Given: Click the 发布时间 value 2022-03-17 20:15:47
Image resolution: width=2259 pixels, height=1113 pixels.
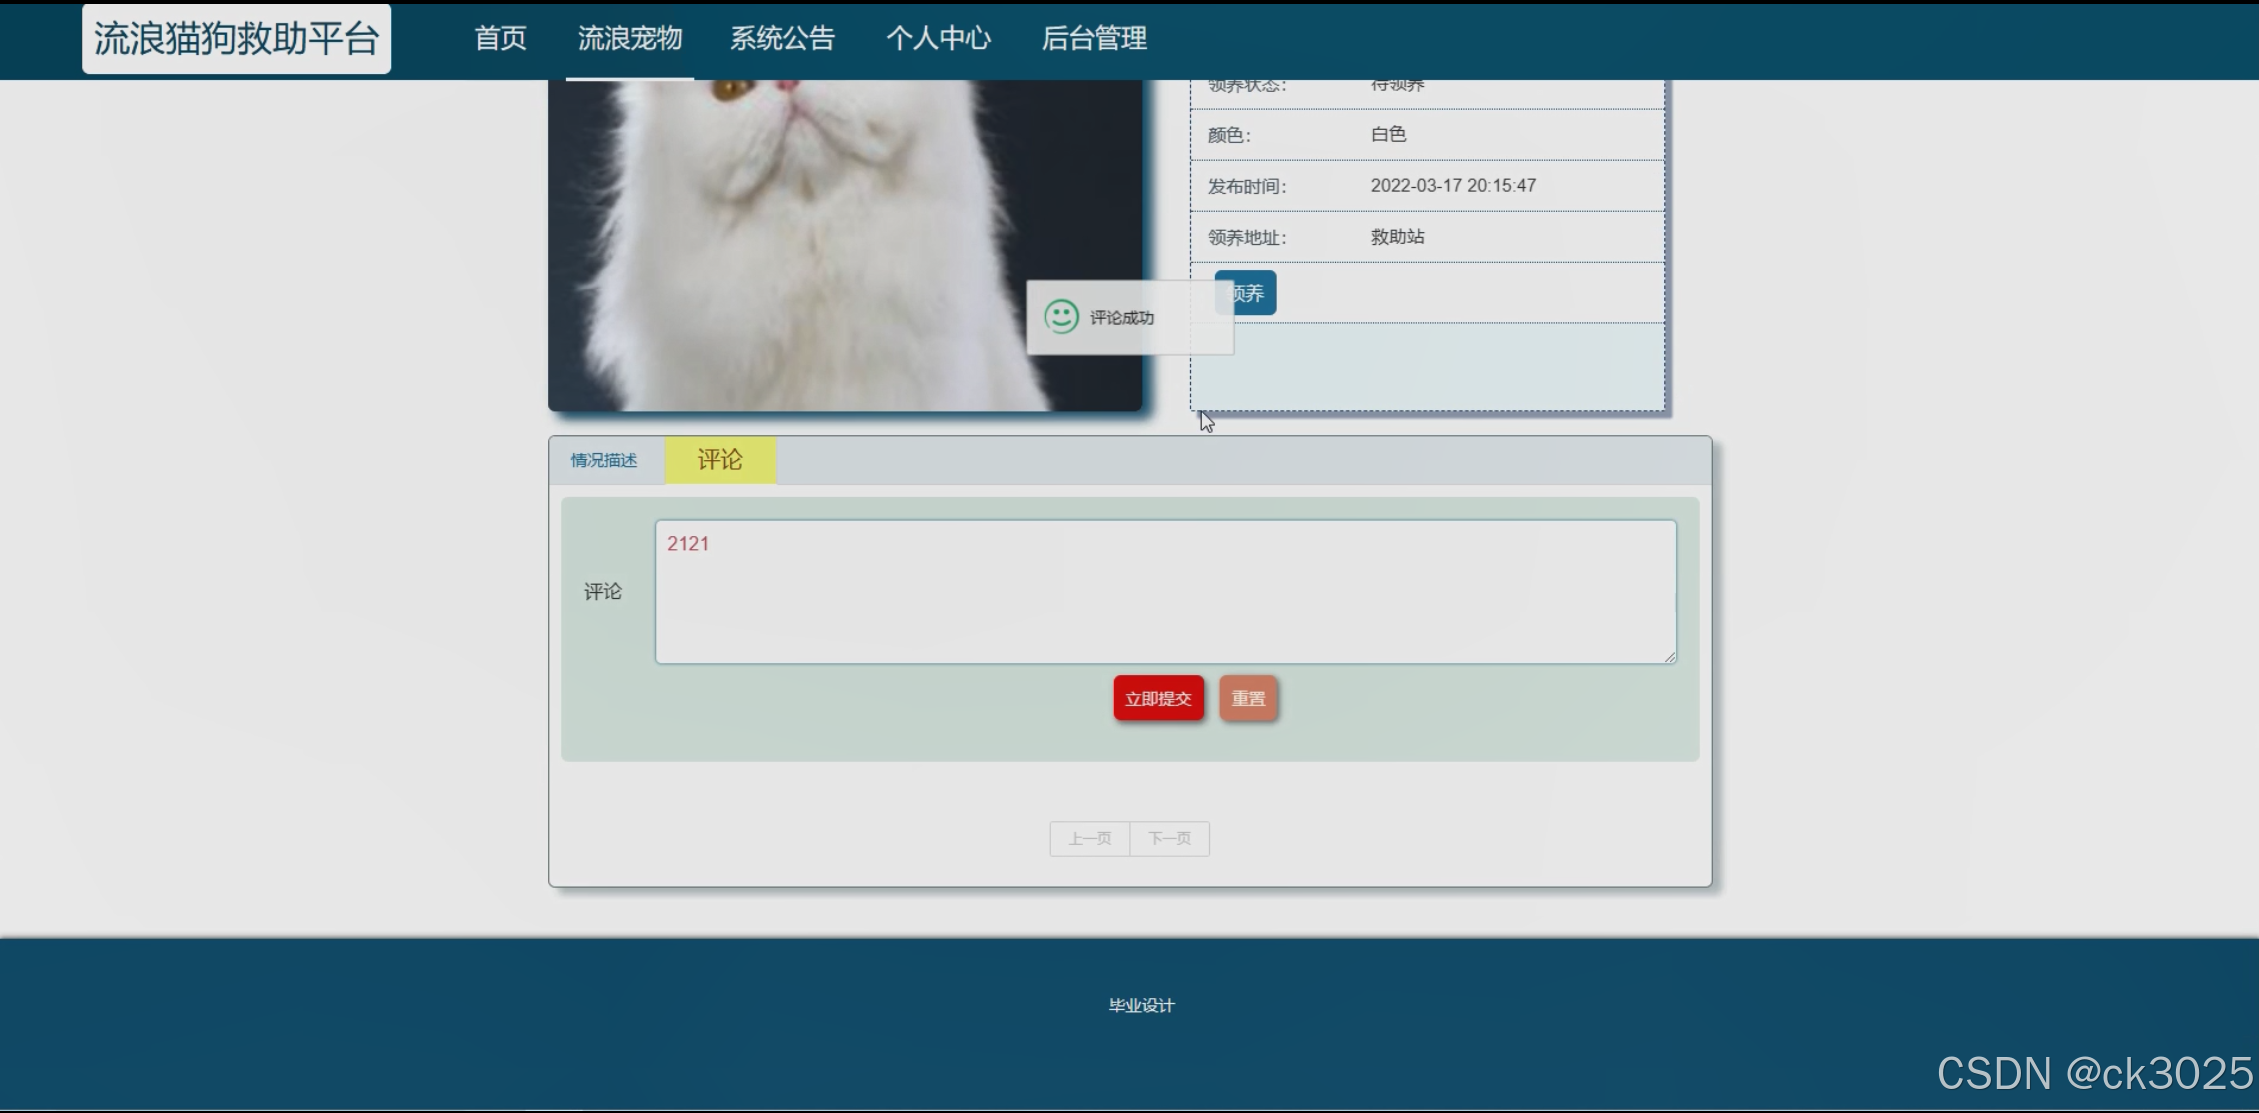Looking at the screenshot, I should 1453,186.
